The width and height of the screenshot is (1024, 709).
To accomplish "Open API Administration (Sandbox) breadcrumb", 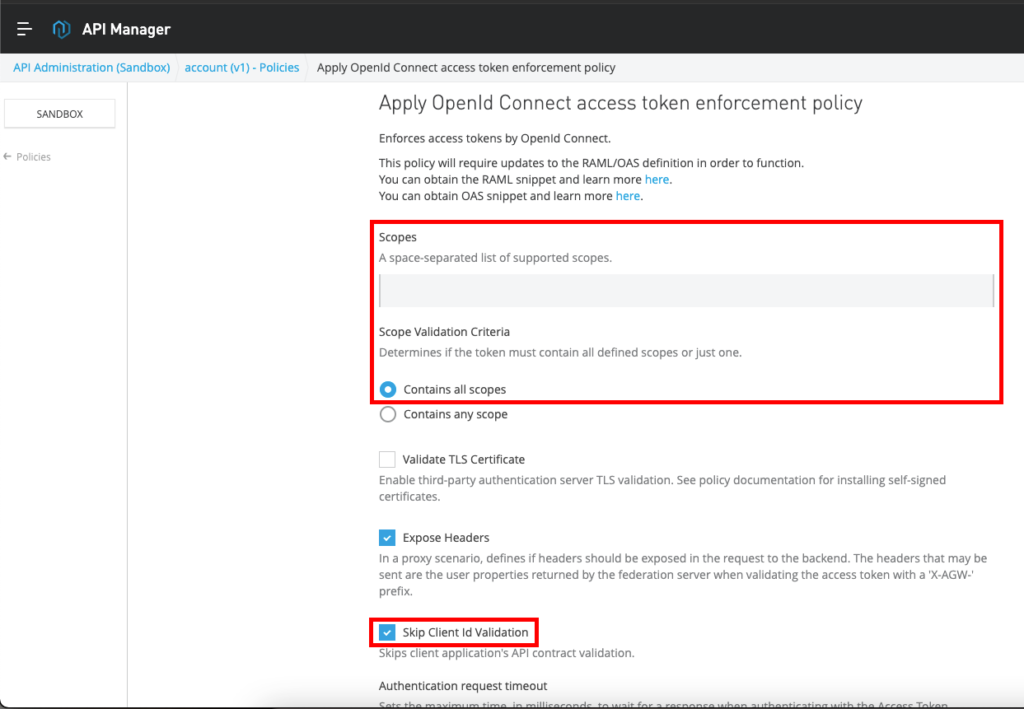I will click(x=92, y=68).
